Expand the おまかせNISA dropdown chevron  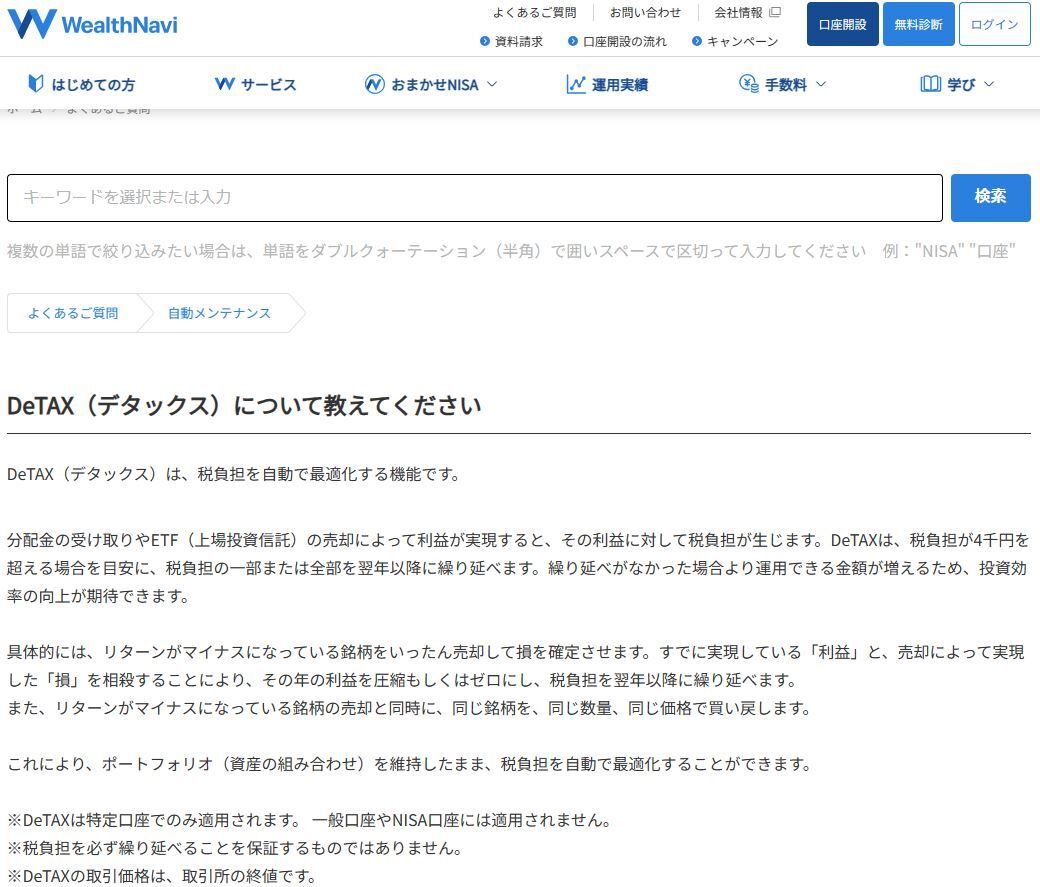click(x=492, y=84)
